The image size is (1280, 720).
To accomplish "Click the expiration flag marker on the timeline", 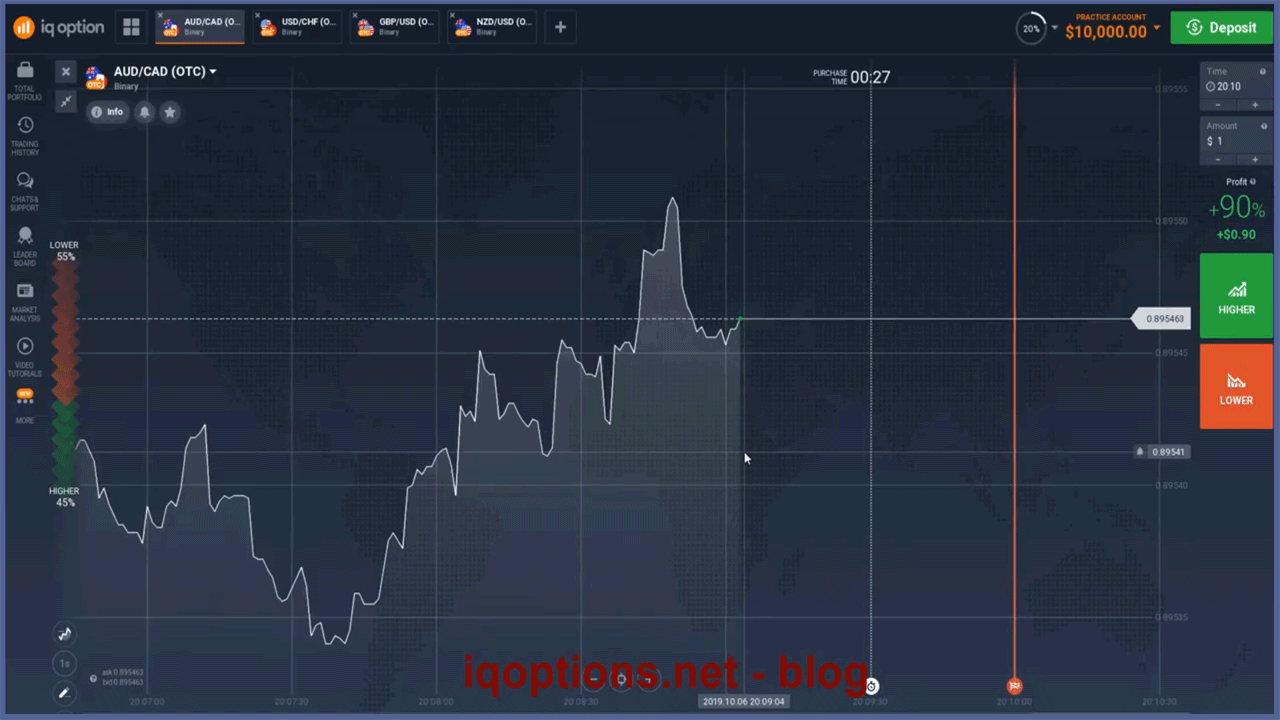I will coord(1015,686).
